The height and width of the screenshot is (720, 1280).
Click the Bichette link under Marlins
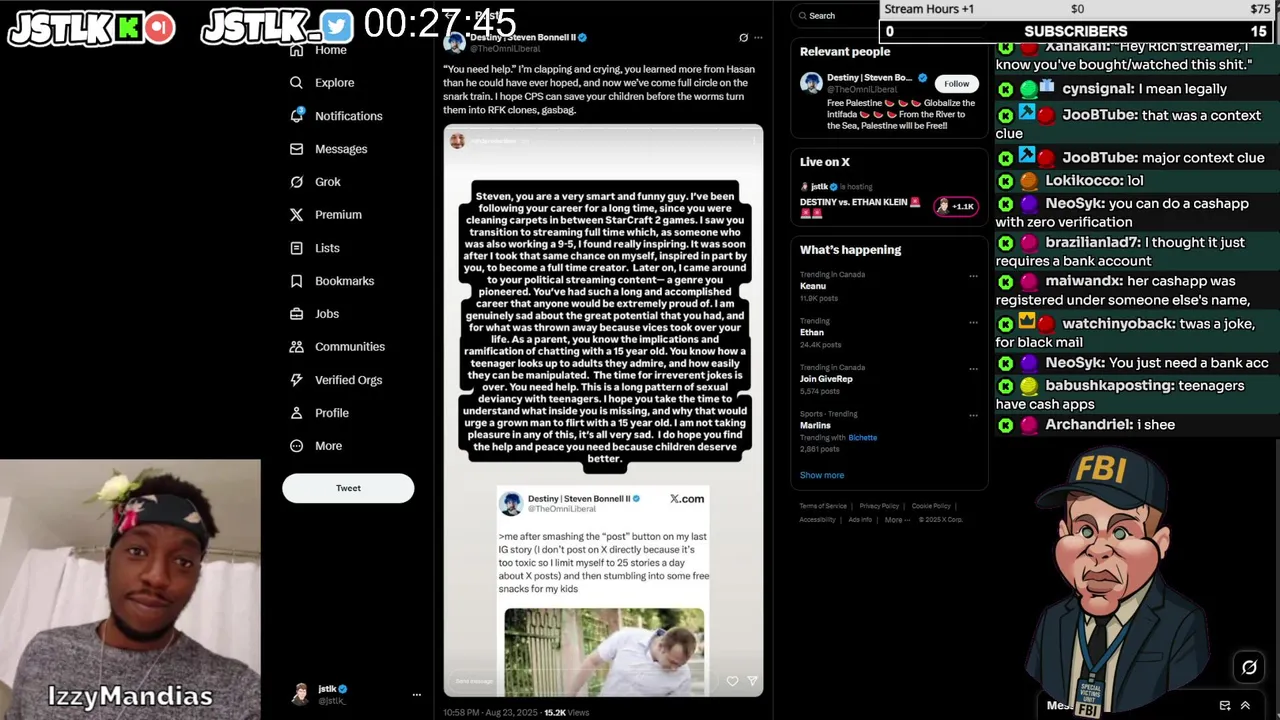(x=862, y=438)
